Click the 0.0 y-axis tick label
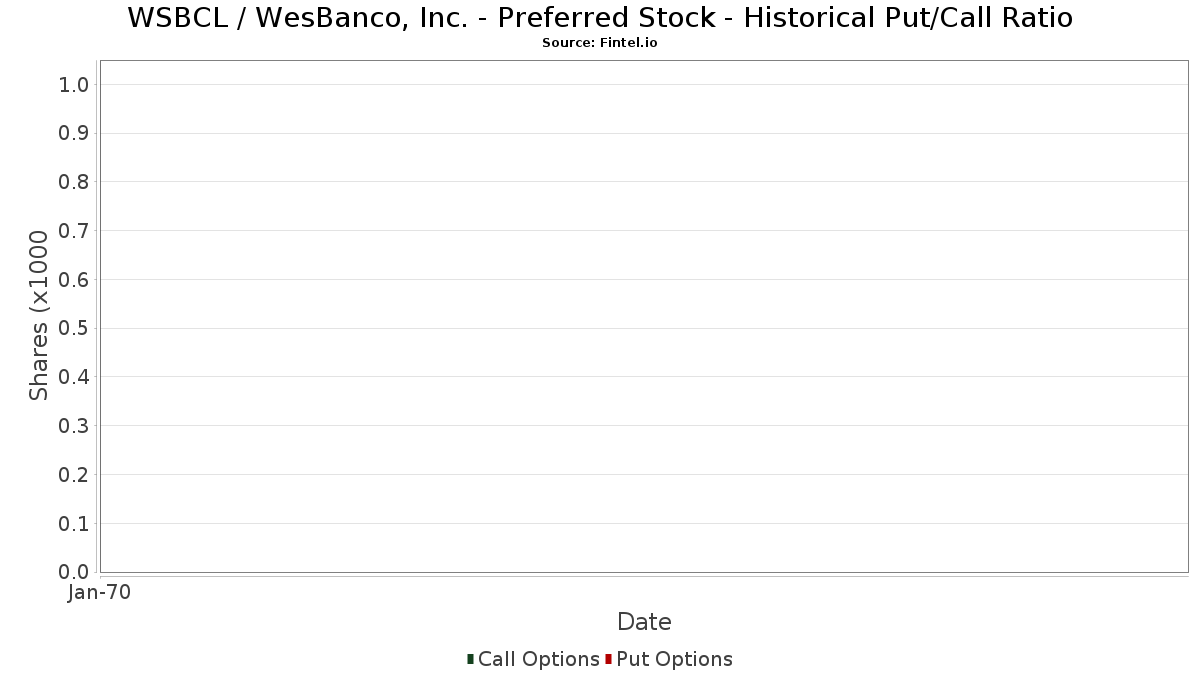This screenshot has height=675, width=1200. coord(74,572)
